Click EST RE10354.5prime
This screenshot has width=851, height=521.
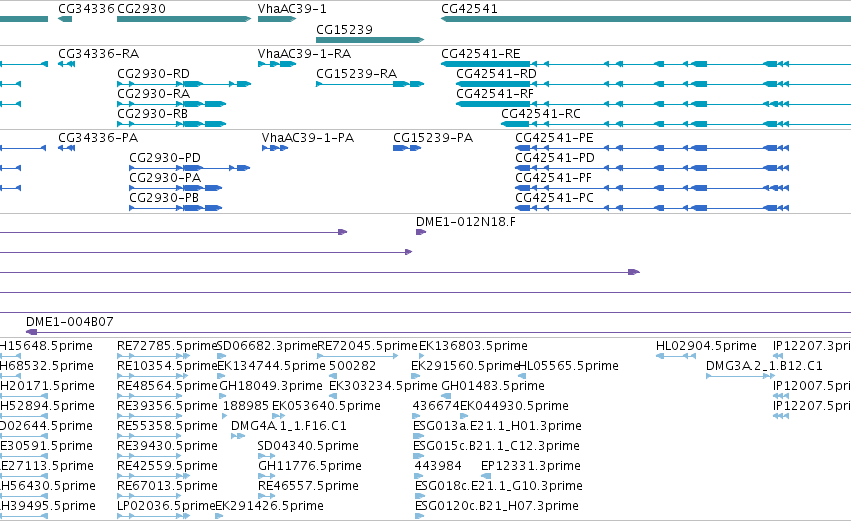click(x=167, y=366)
